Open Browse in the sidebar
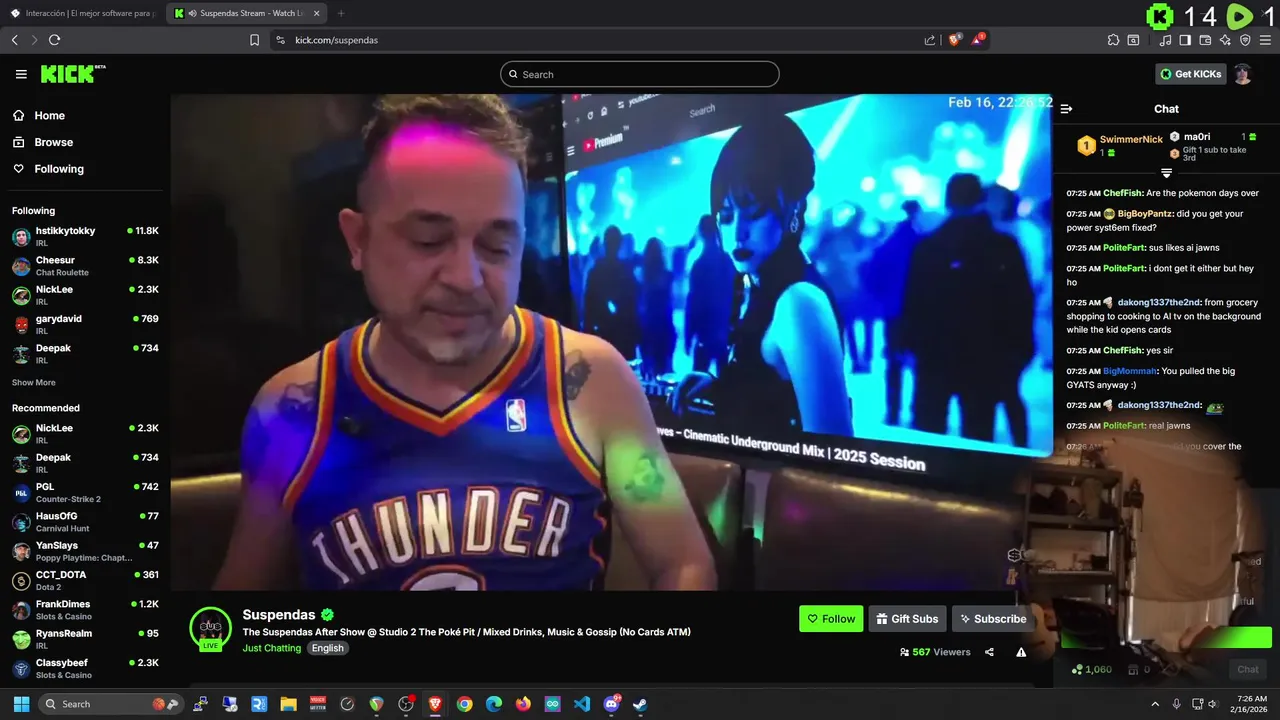Screen dimensions: 1280x720 coord(53,142)
